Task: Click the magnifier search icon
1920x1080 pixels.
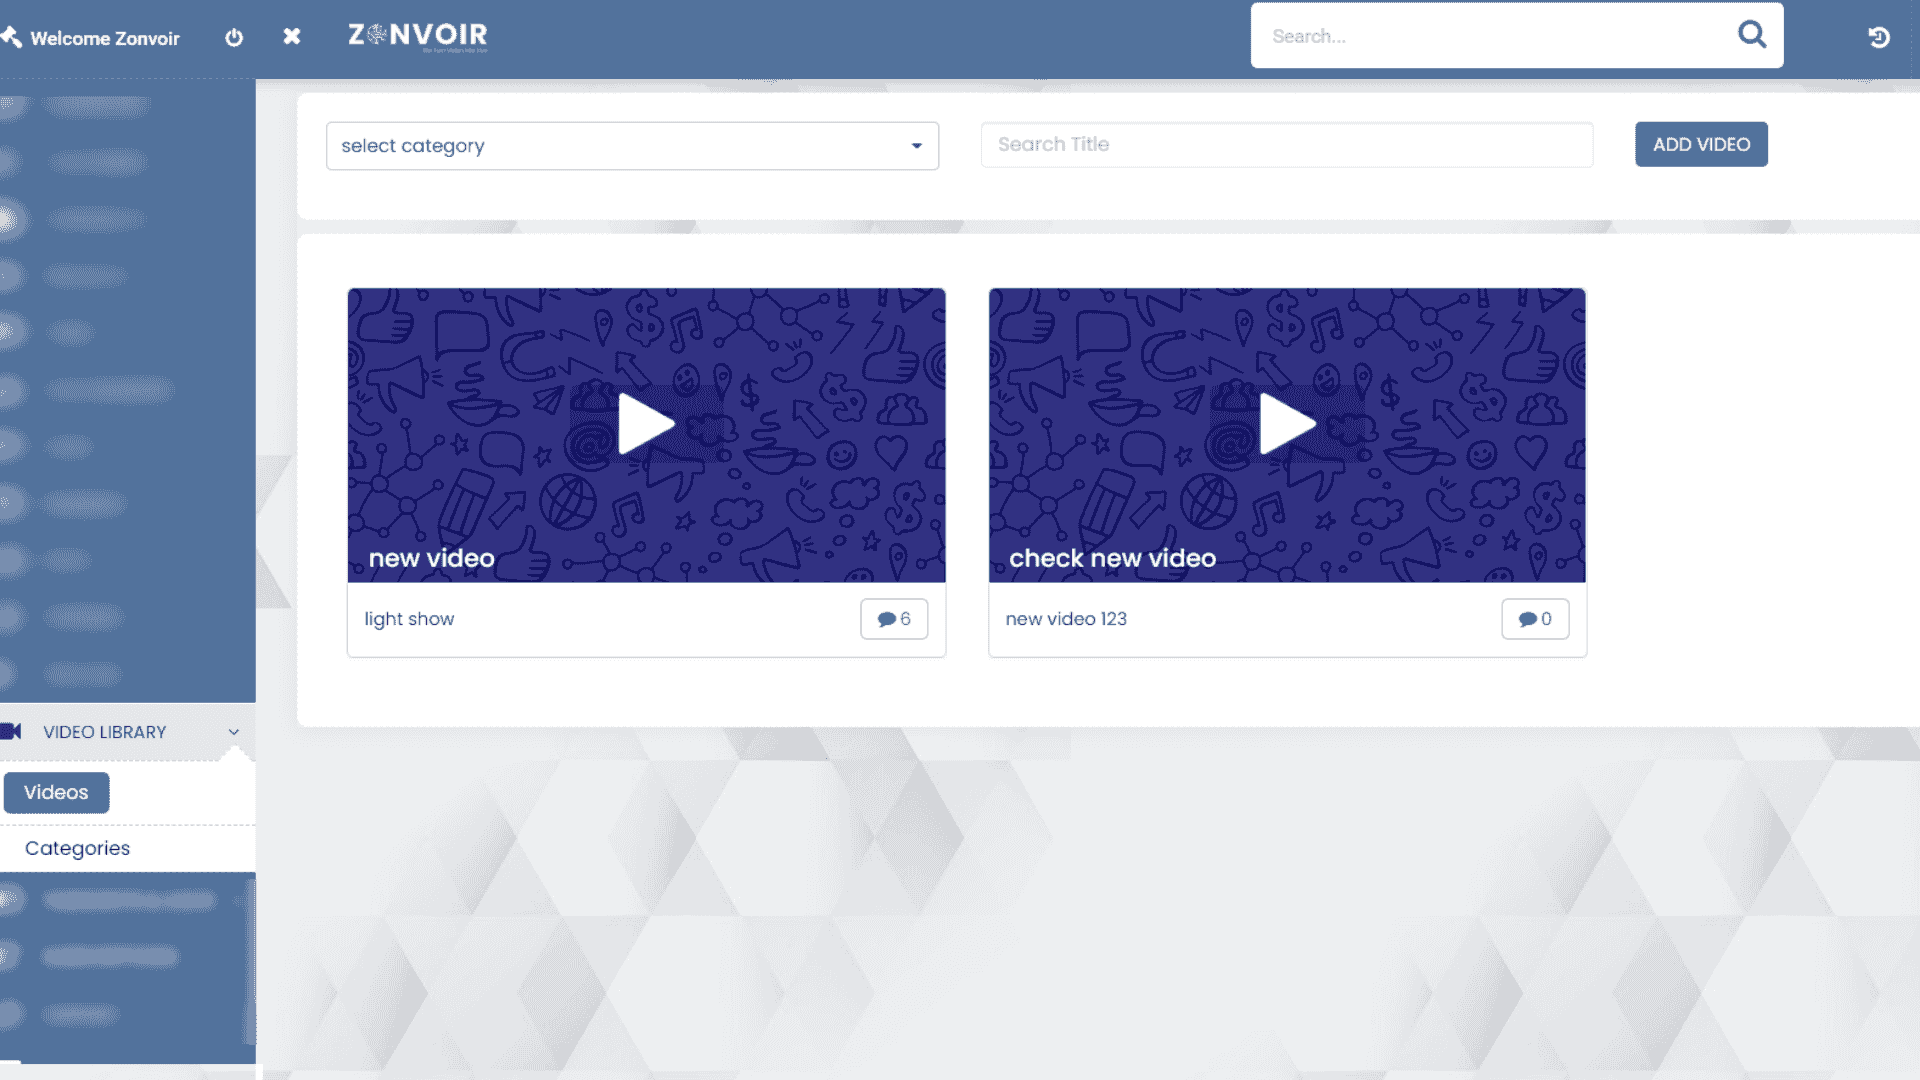Action: [1752, 35]
